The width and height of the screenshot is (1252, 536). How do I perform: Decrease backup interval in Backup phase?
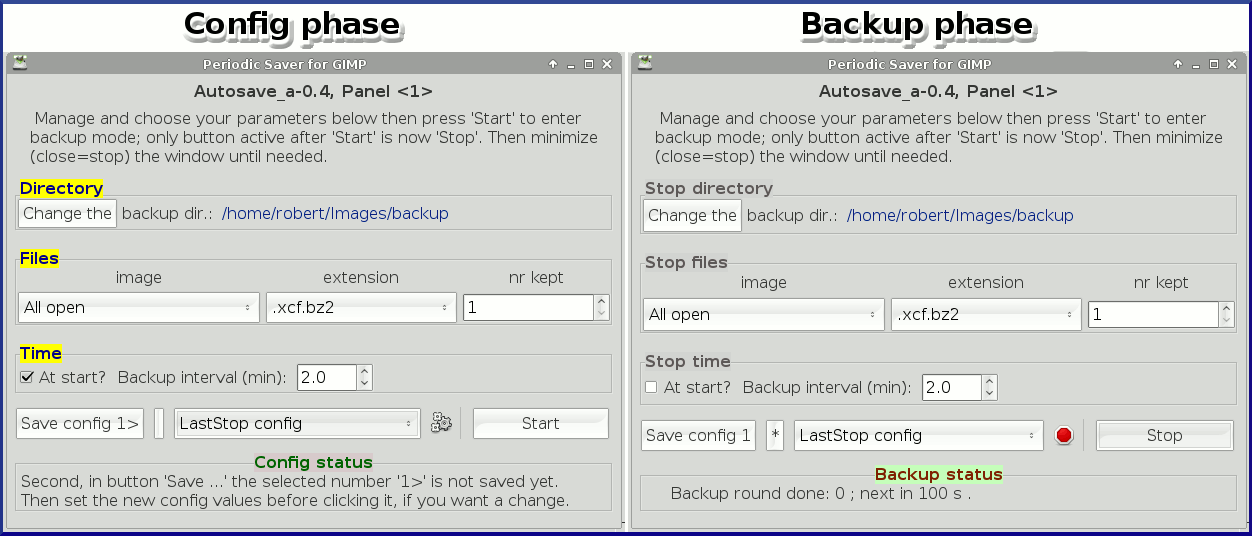click(x=989, y=394)
